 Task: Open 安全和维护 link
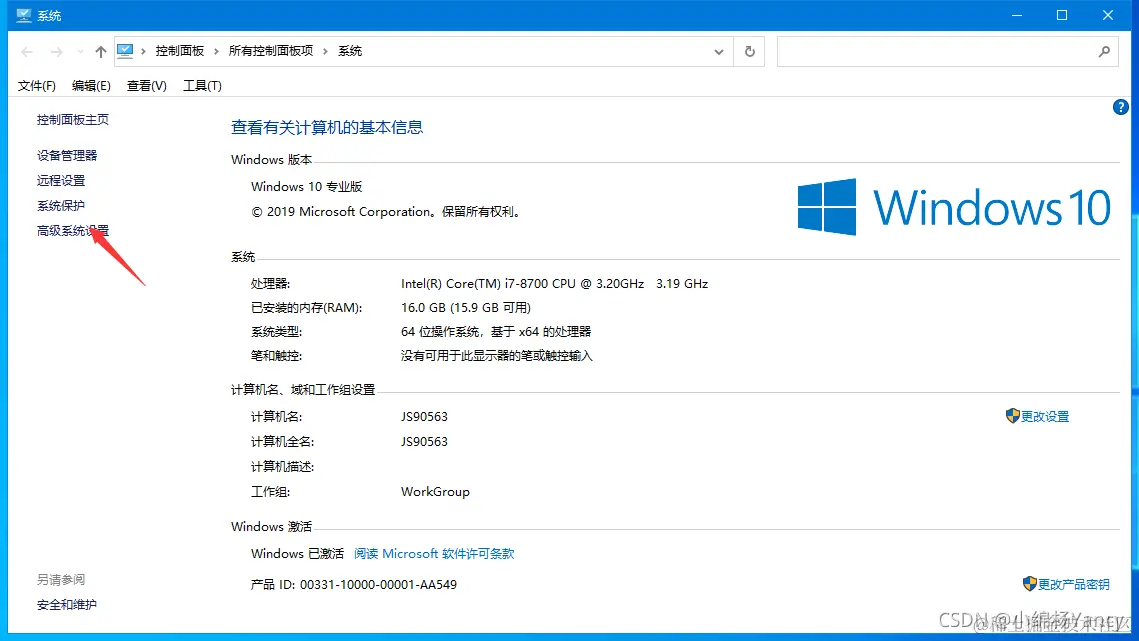pos(67,605)
